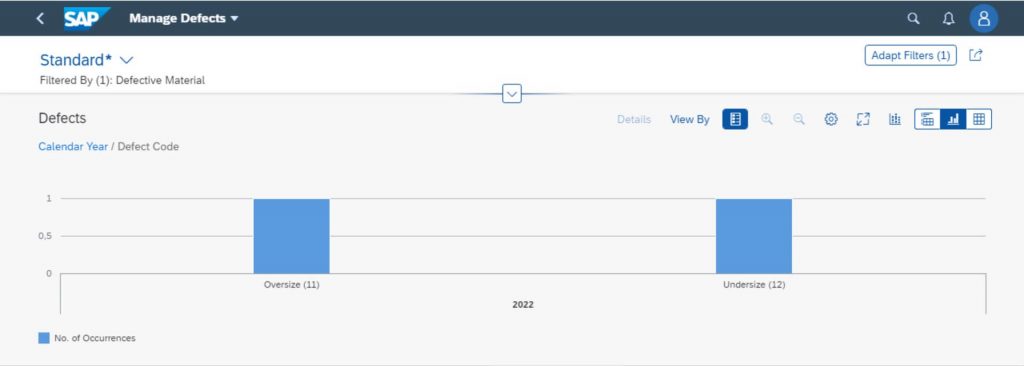1024x366 pixels.
Task: Switch to chart-only view
Action: pyautogui.click(x=953, y=119)
